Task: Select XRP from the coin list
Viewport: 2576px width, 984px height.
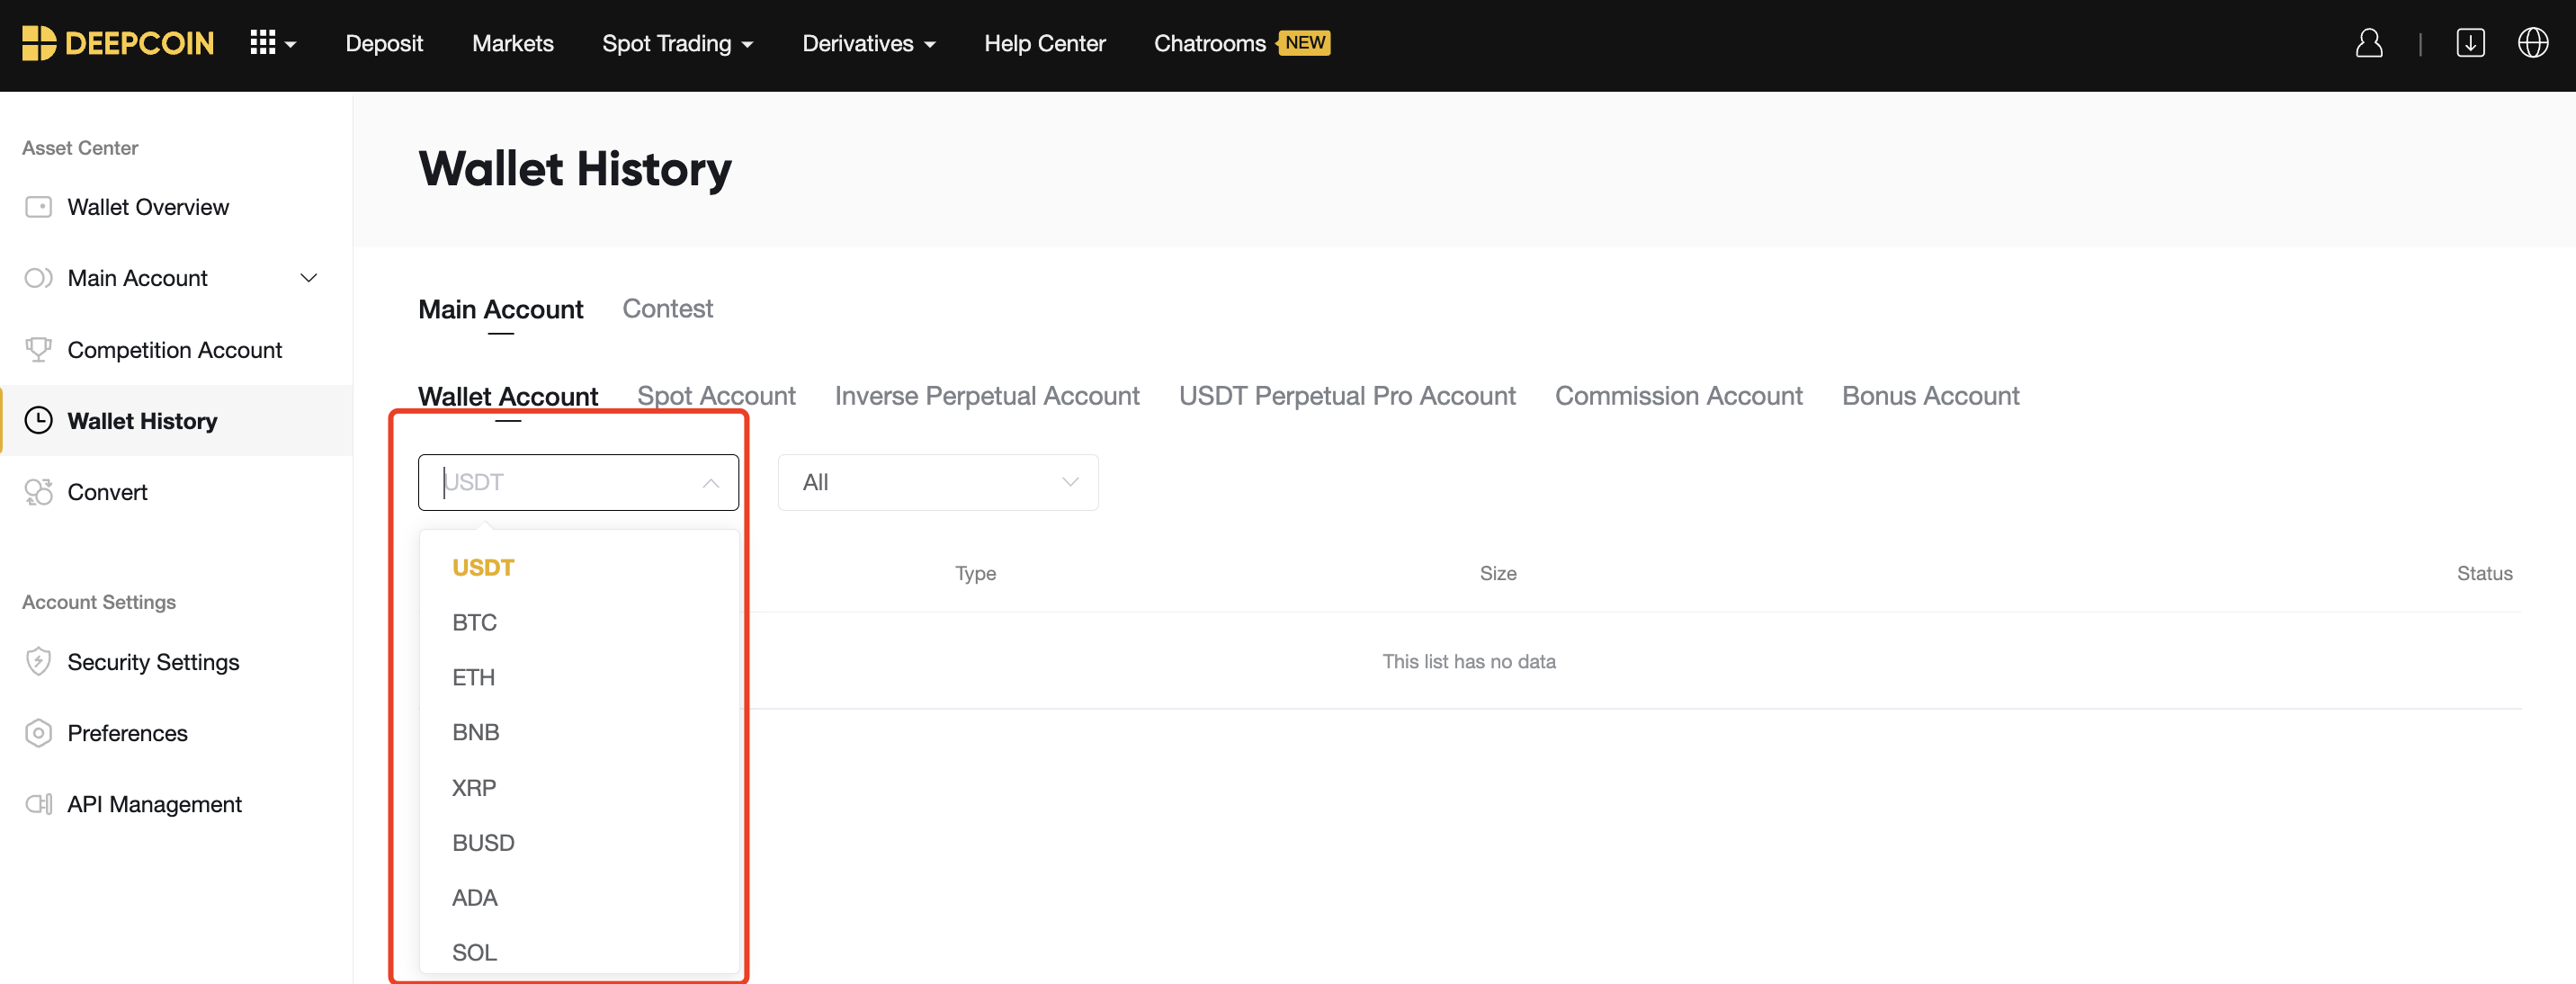Action: point(579,787)
